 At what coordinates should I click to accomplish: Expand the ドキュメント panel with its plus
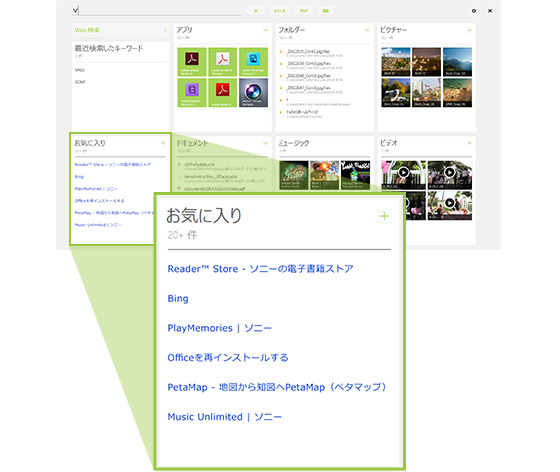(265, 143)
